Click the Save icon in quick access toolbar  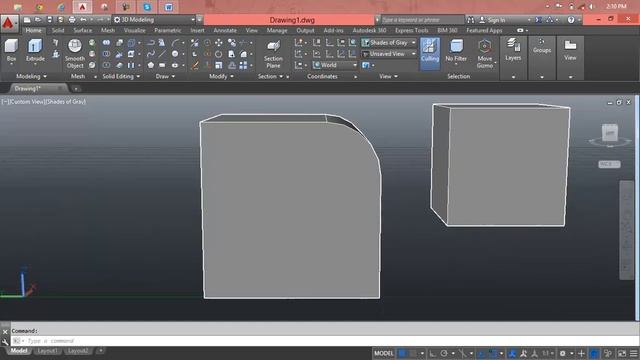[49, 20]
